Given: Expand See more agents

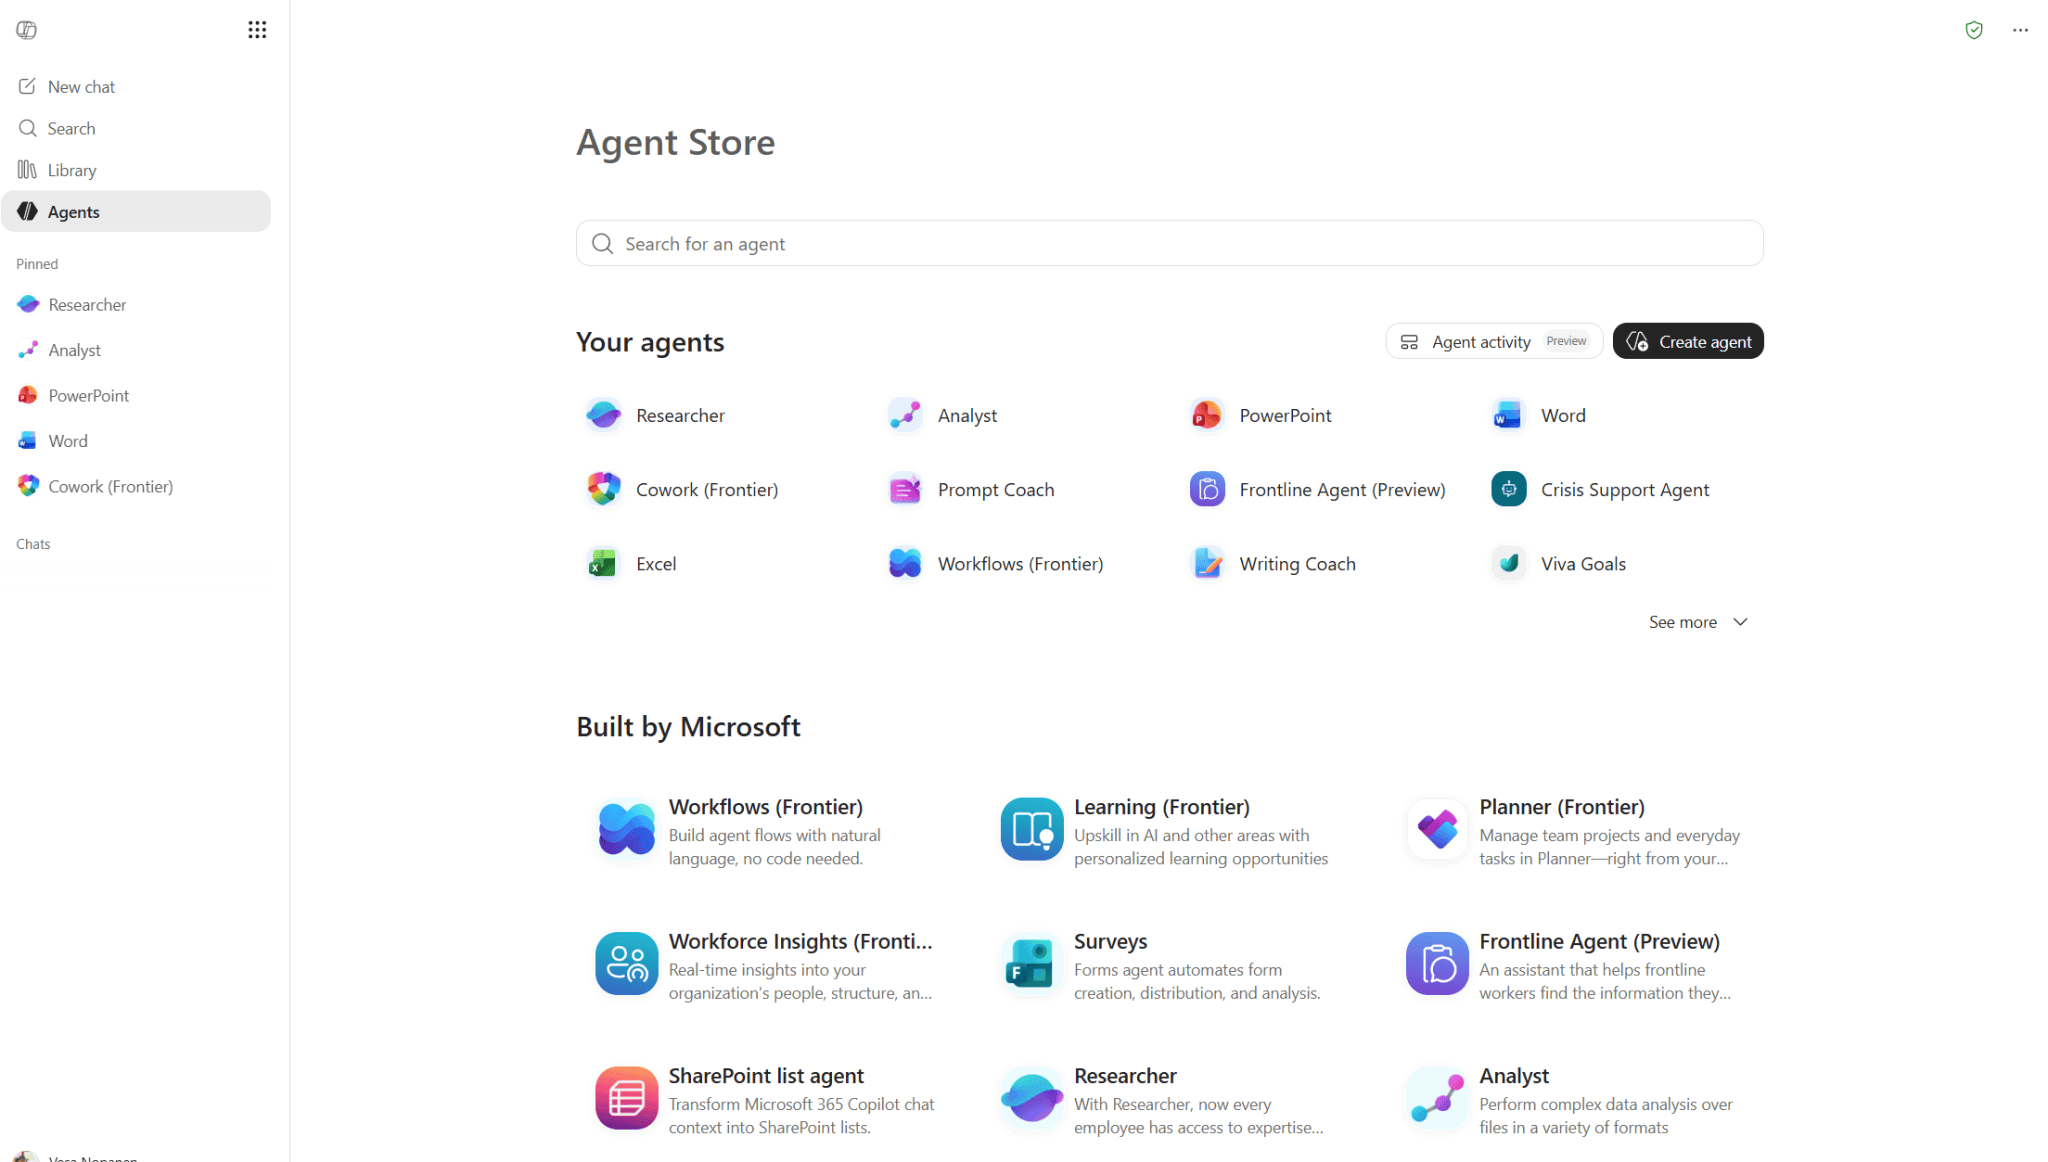Looking at the screenshot, I should tap(1698, 622).
